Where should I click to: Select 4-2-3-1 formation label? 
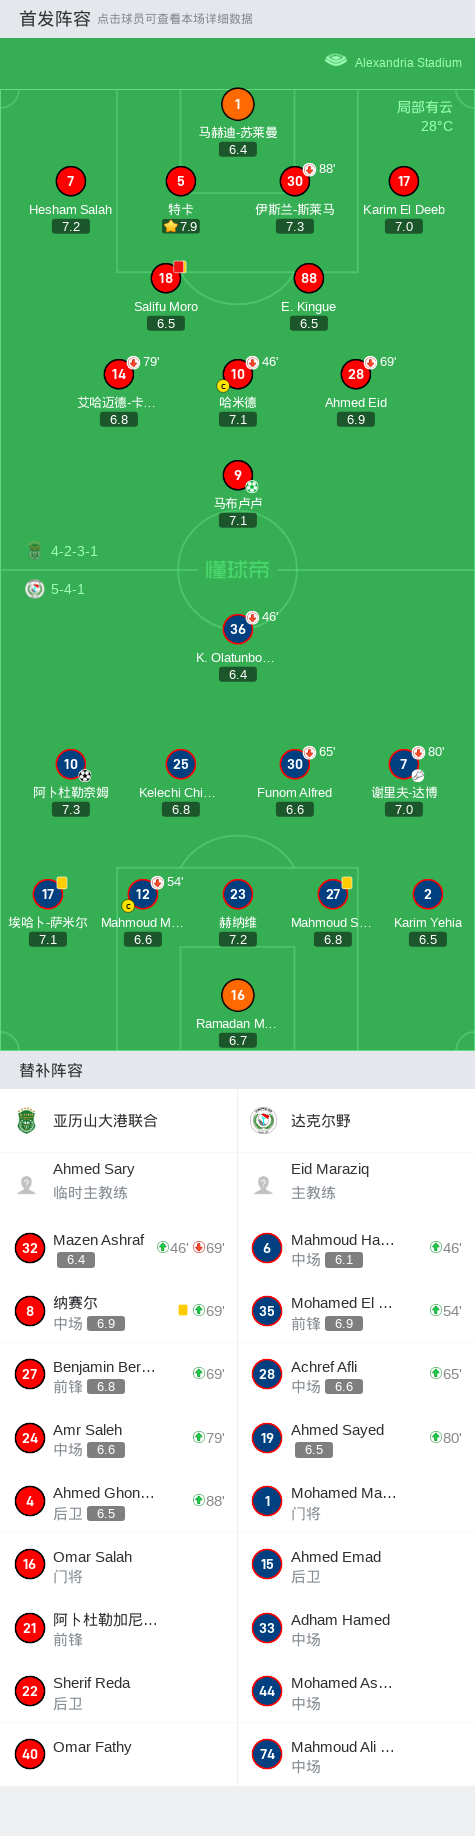(74, 551)
